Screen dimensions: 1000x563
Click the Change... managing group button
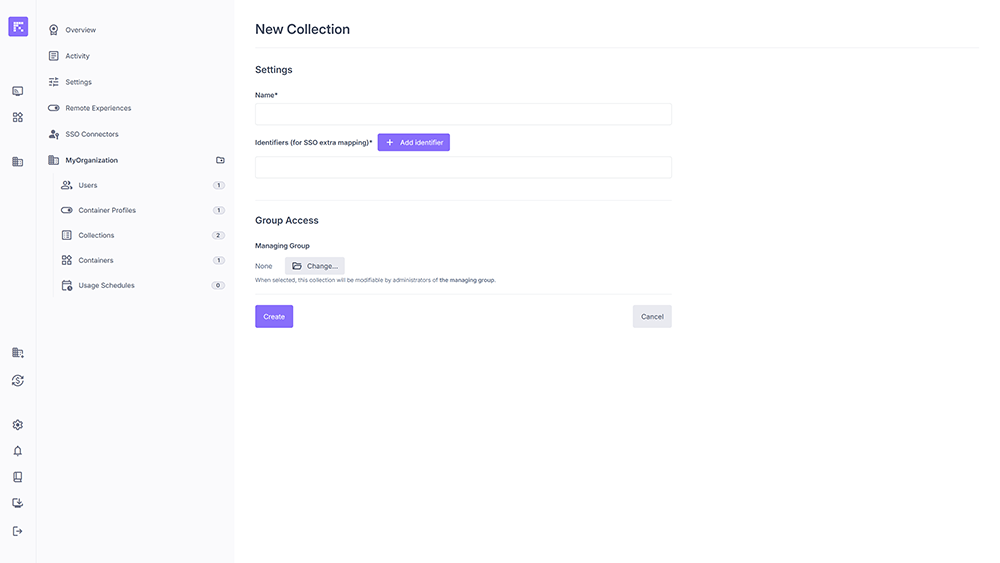[x=314, y=266]
